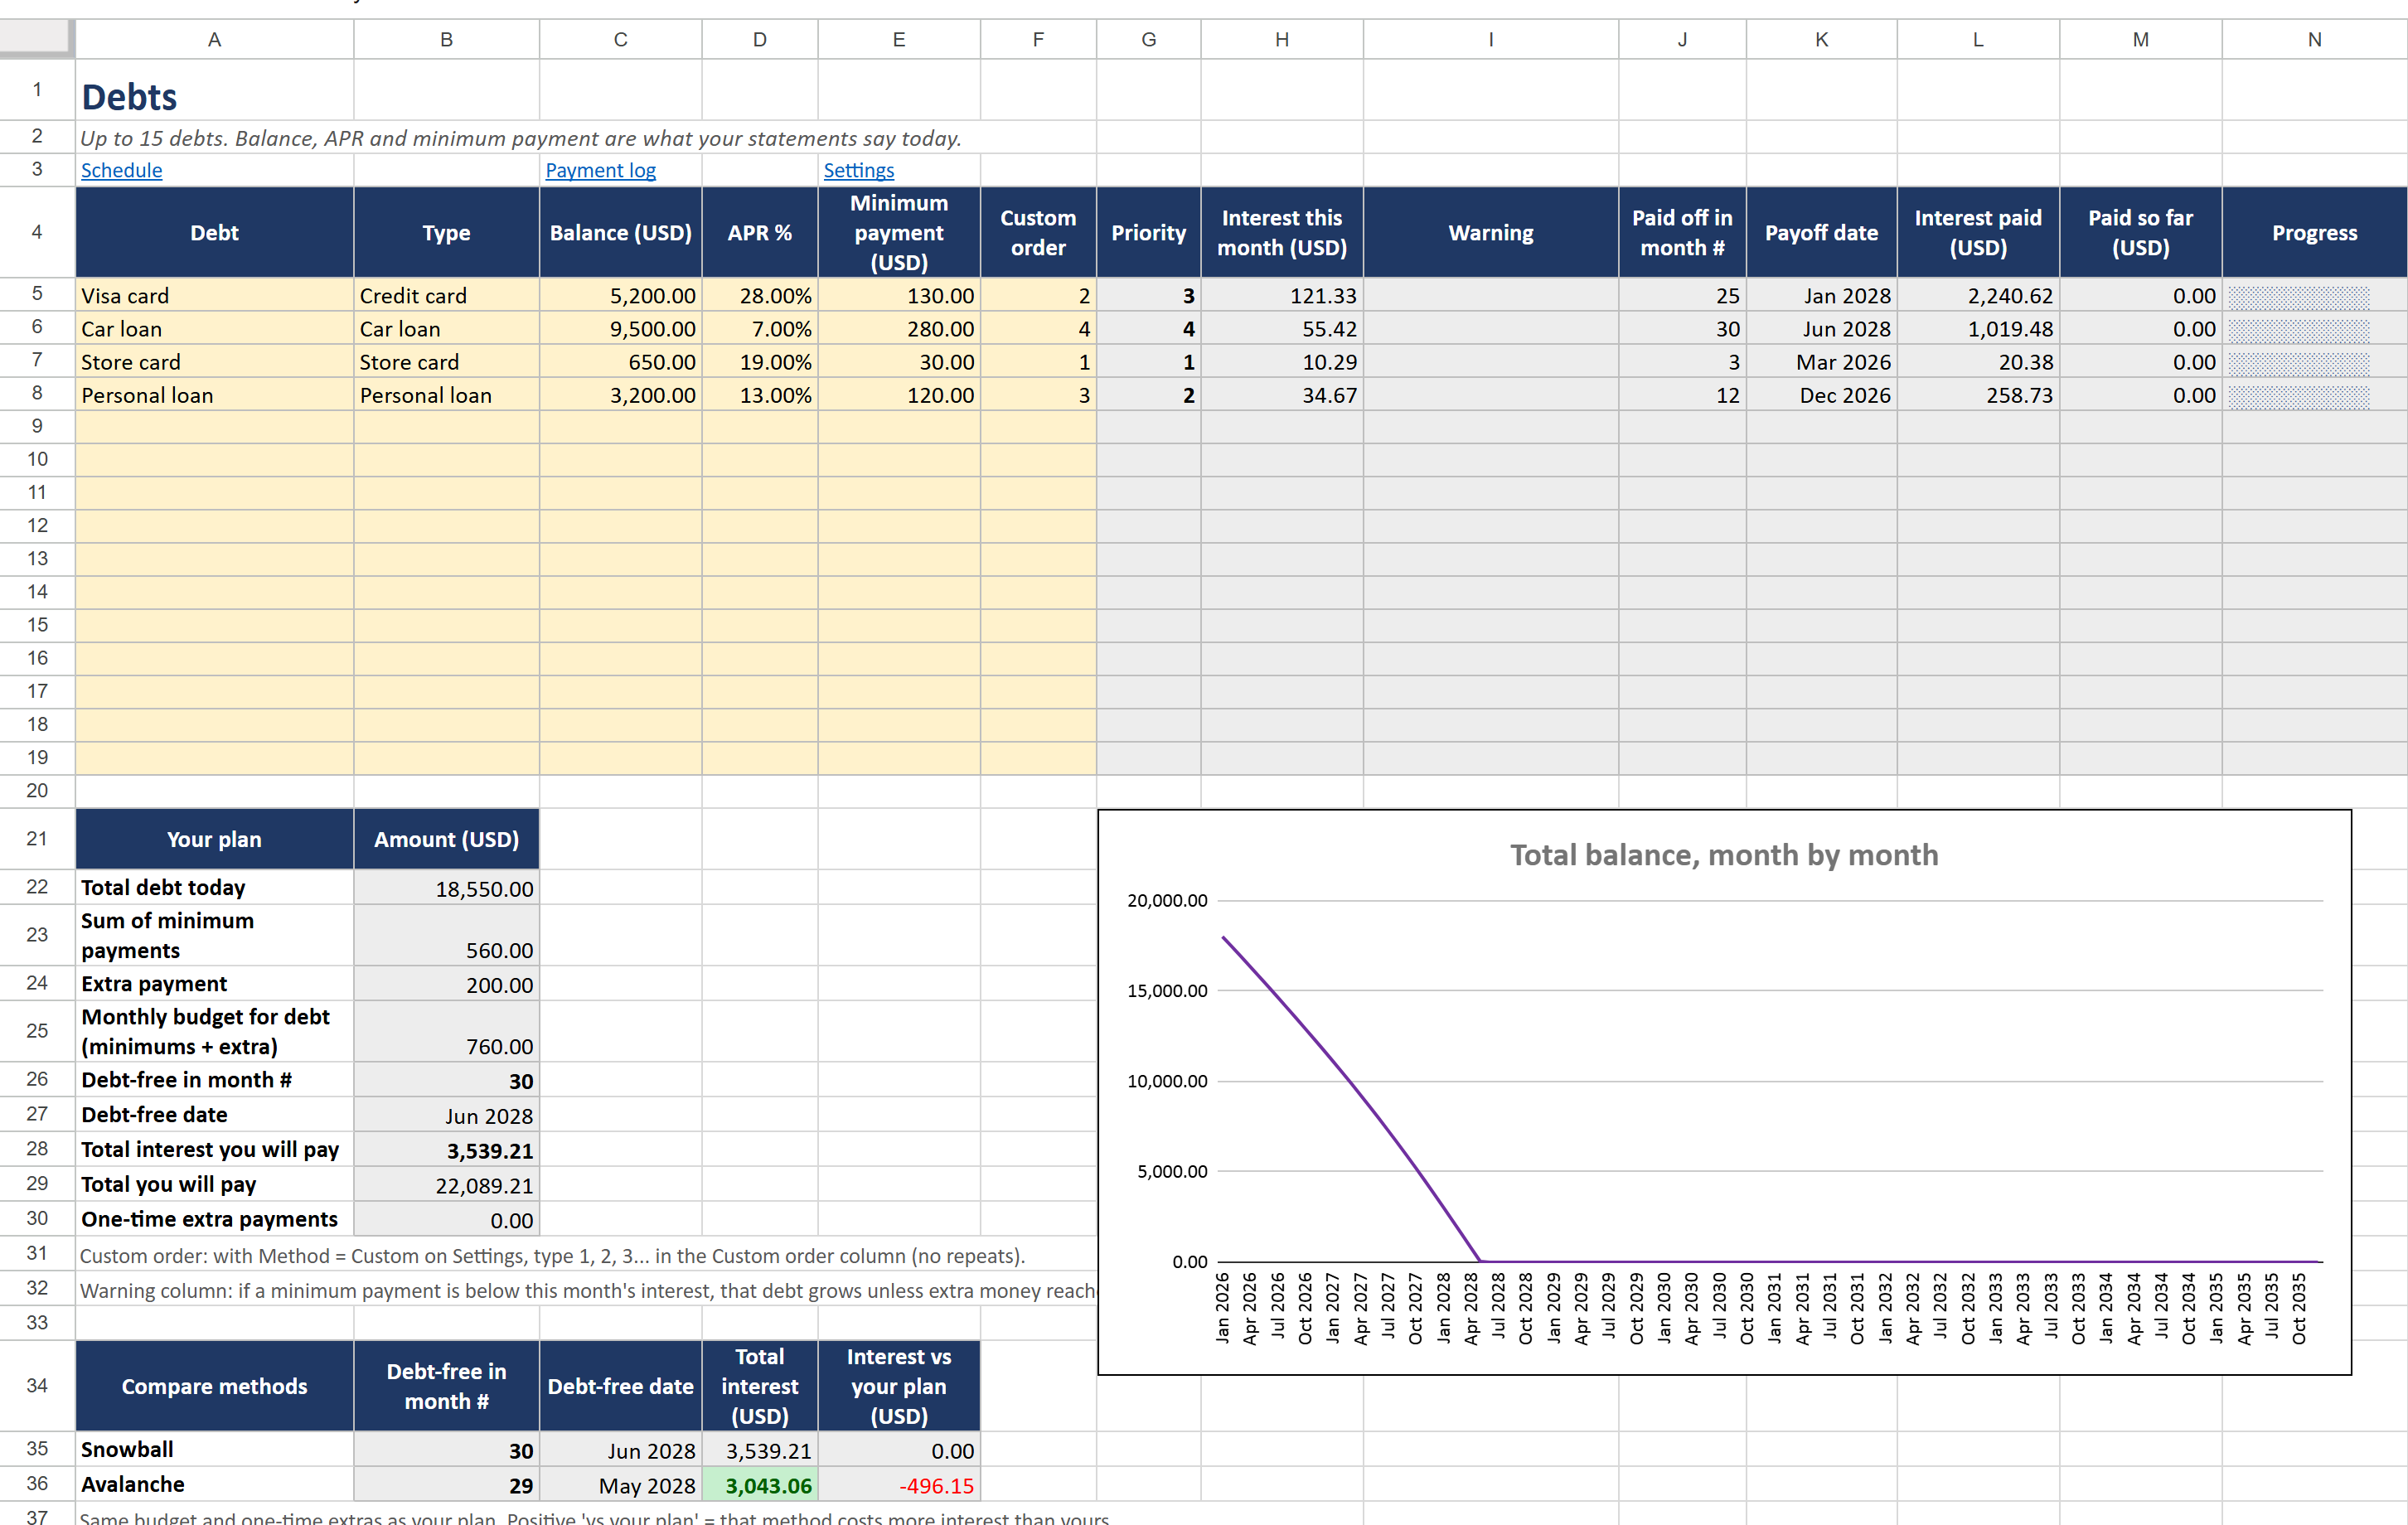Select column A header
Viewport: 2408px width, 1525px height.
click(214, 40)
